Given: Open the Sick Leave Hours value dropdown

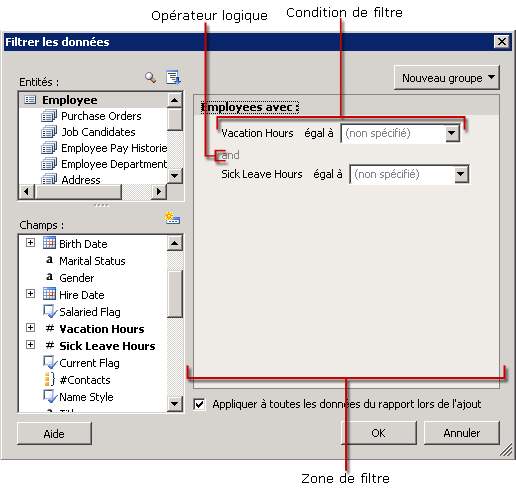Looking at the screenshot, I should (x=461, y=174).
